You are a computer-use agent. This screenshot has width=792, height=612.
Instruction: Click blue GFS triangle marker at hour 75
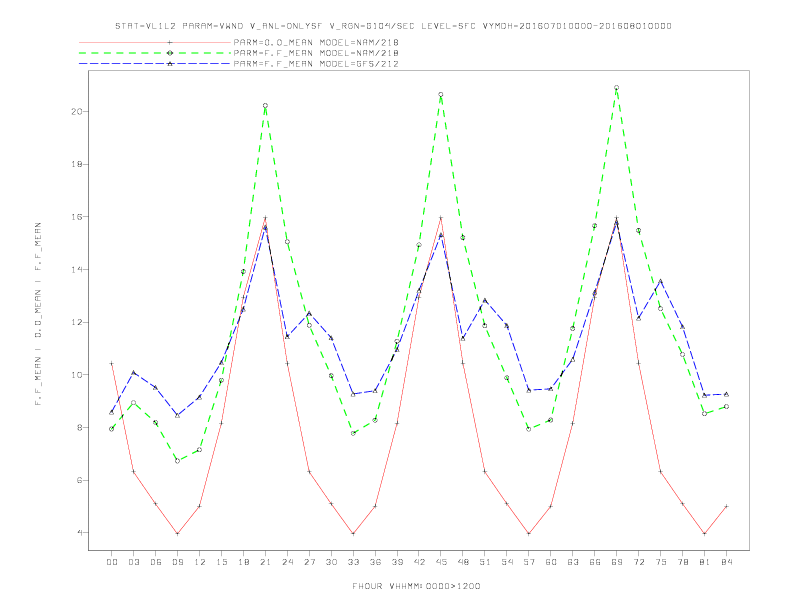(x=661, y=281)
